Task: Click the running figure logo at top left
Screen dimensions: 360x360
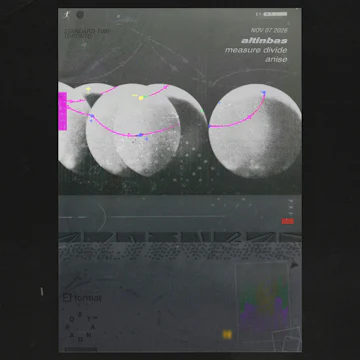Action: pos(66,15)
